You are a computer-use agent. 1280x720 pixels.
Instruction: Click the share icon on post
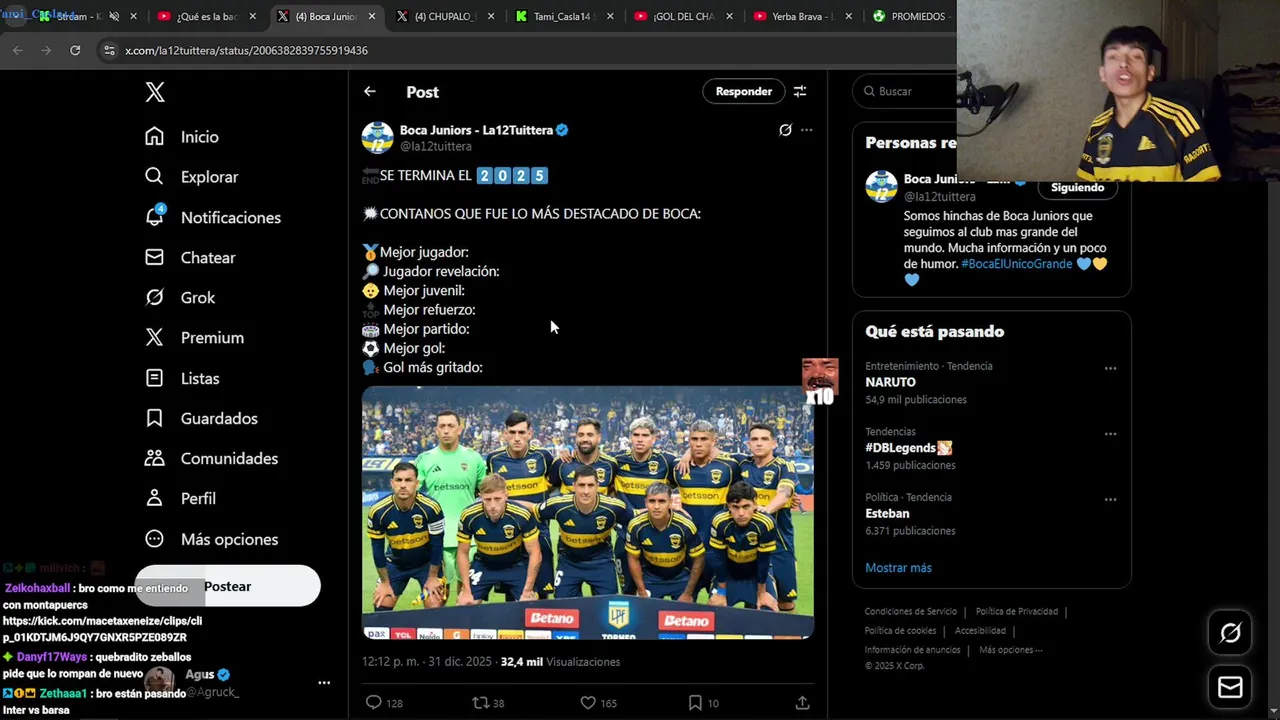802,703
